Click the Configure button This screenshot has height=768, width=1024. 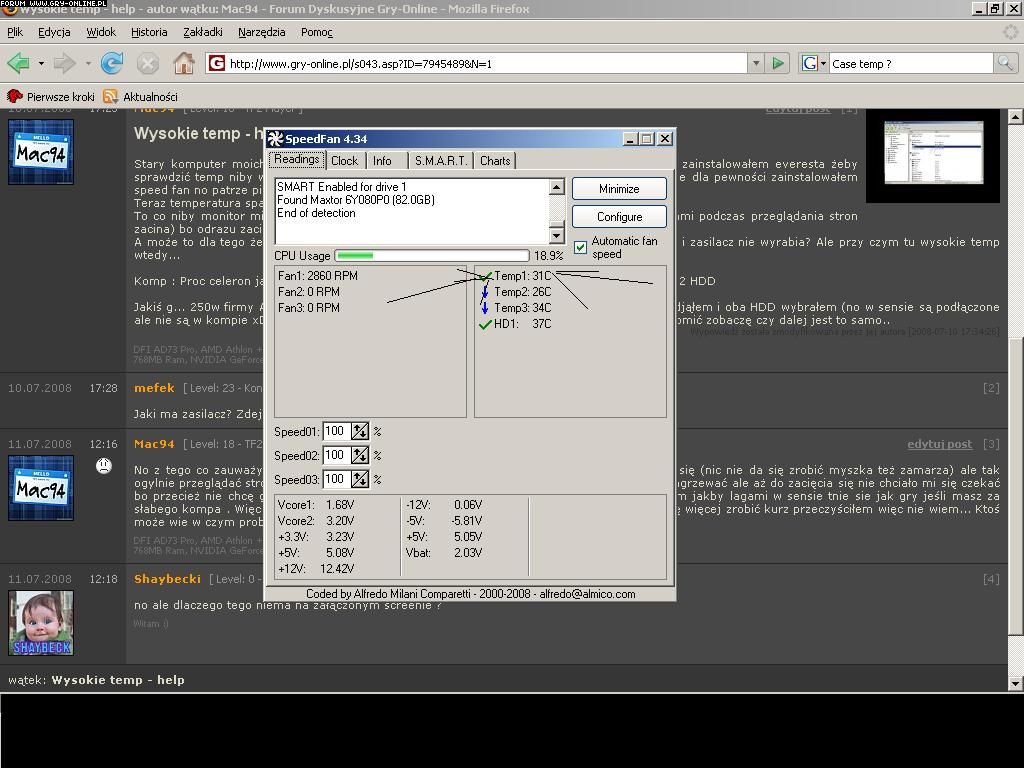point(619,216)
